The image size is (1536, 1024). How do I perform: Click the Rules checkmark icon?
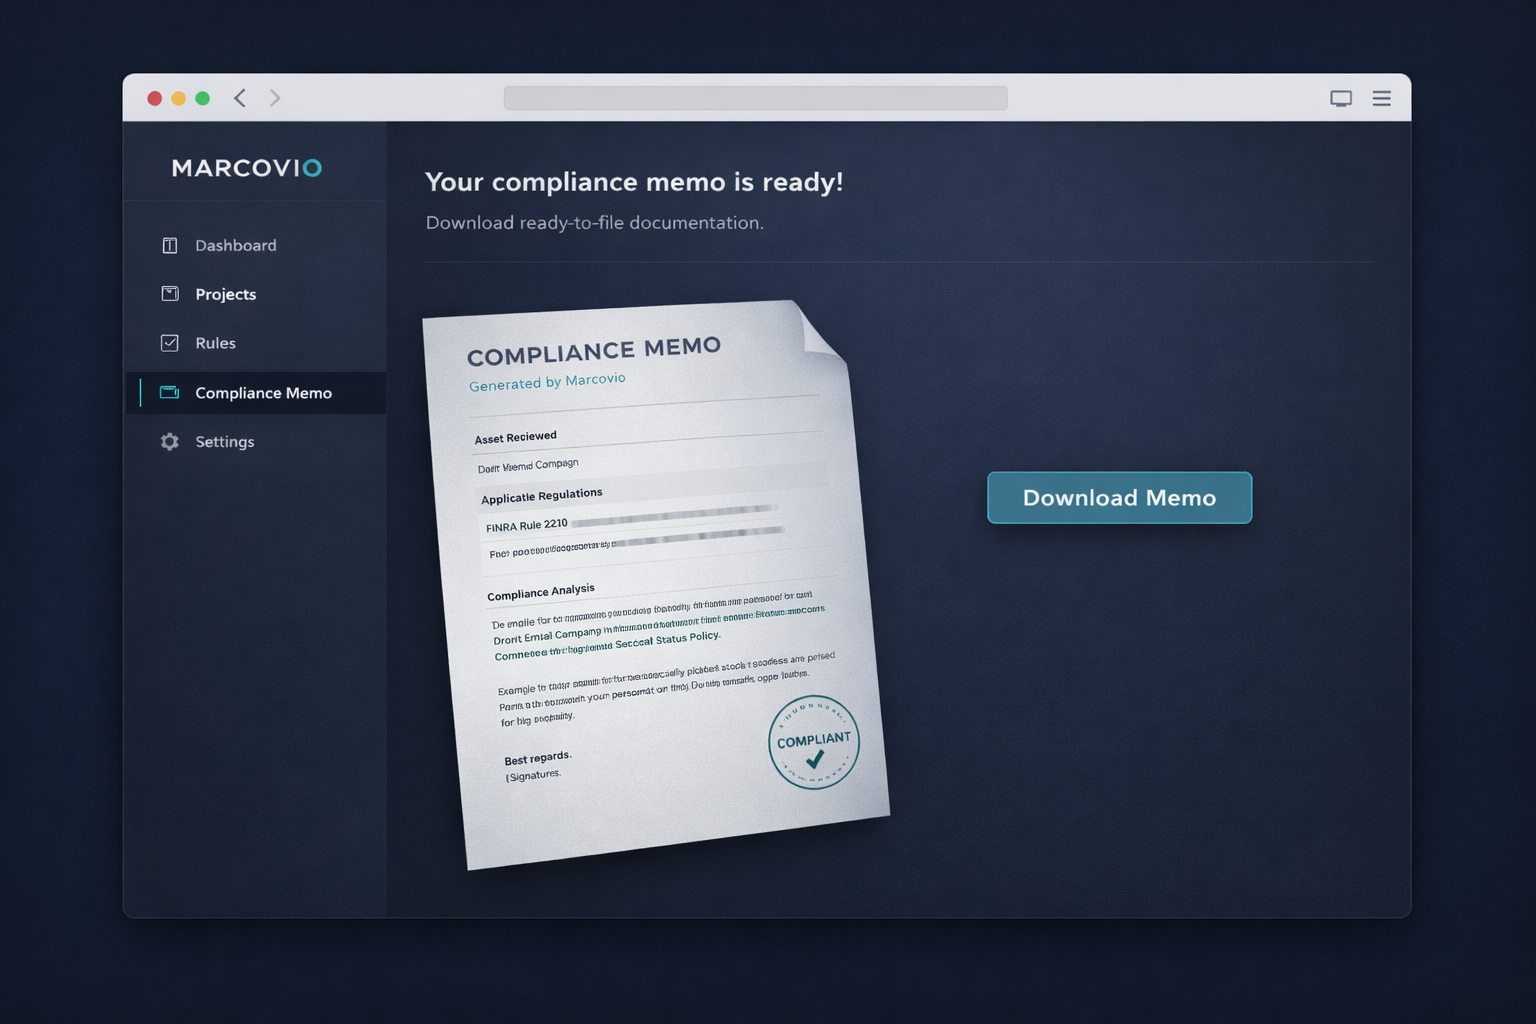(x=170, y=343)
